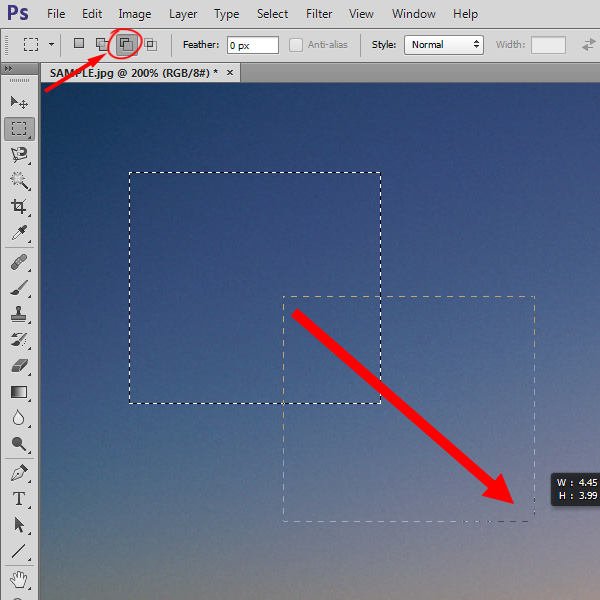Image resolution: width=600 pixels, height=600 pixels.
Task: Choose Subtract from selection mode button
Action: [x=126, y=44]
